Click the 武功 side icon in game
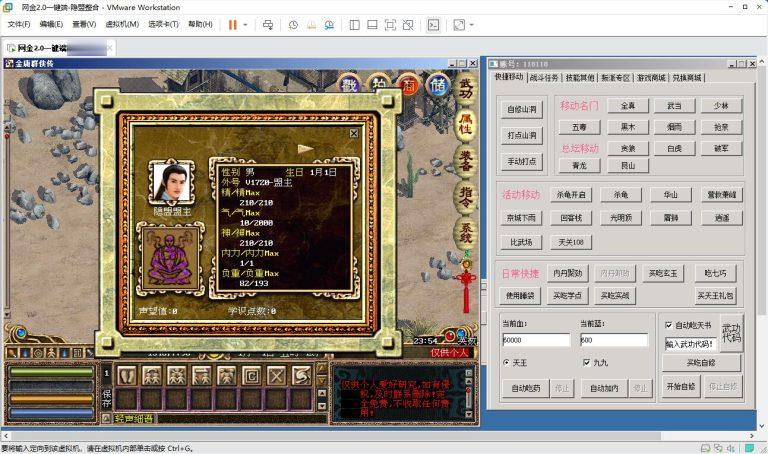The image size is (768, 454). 466,93
